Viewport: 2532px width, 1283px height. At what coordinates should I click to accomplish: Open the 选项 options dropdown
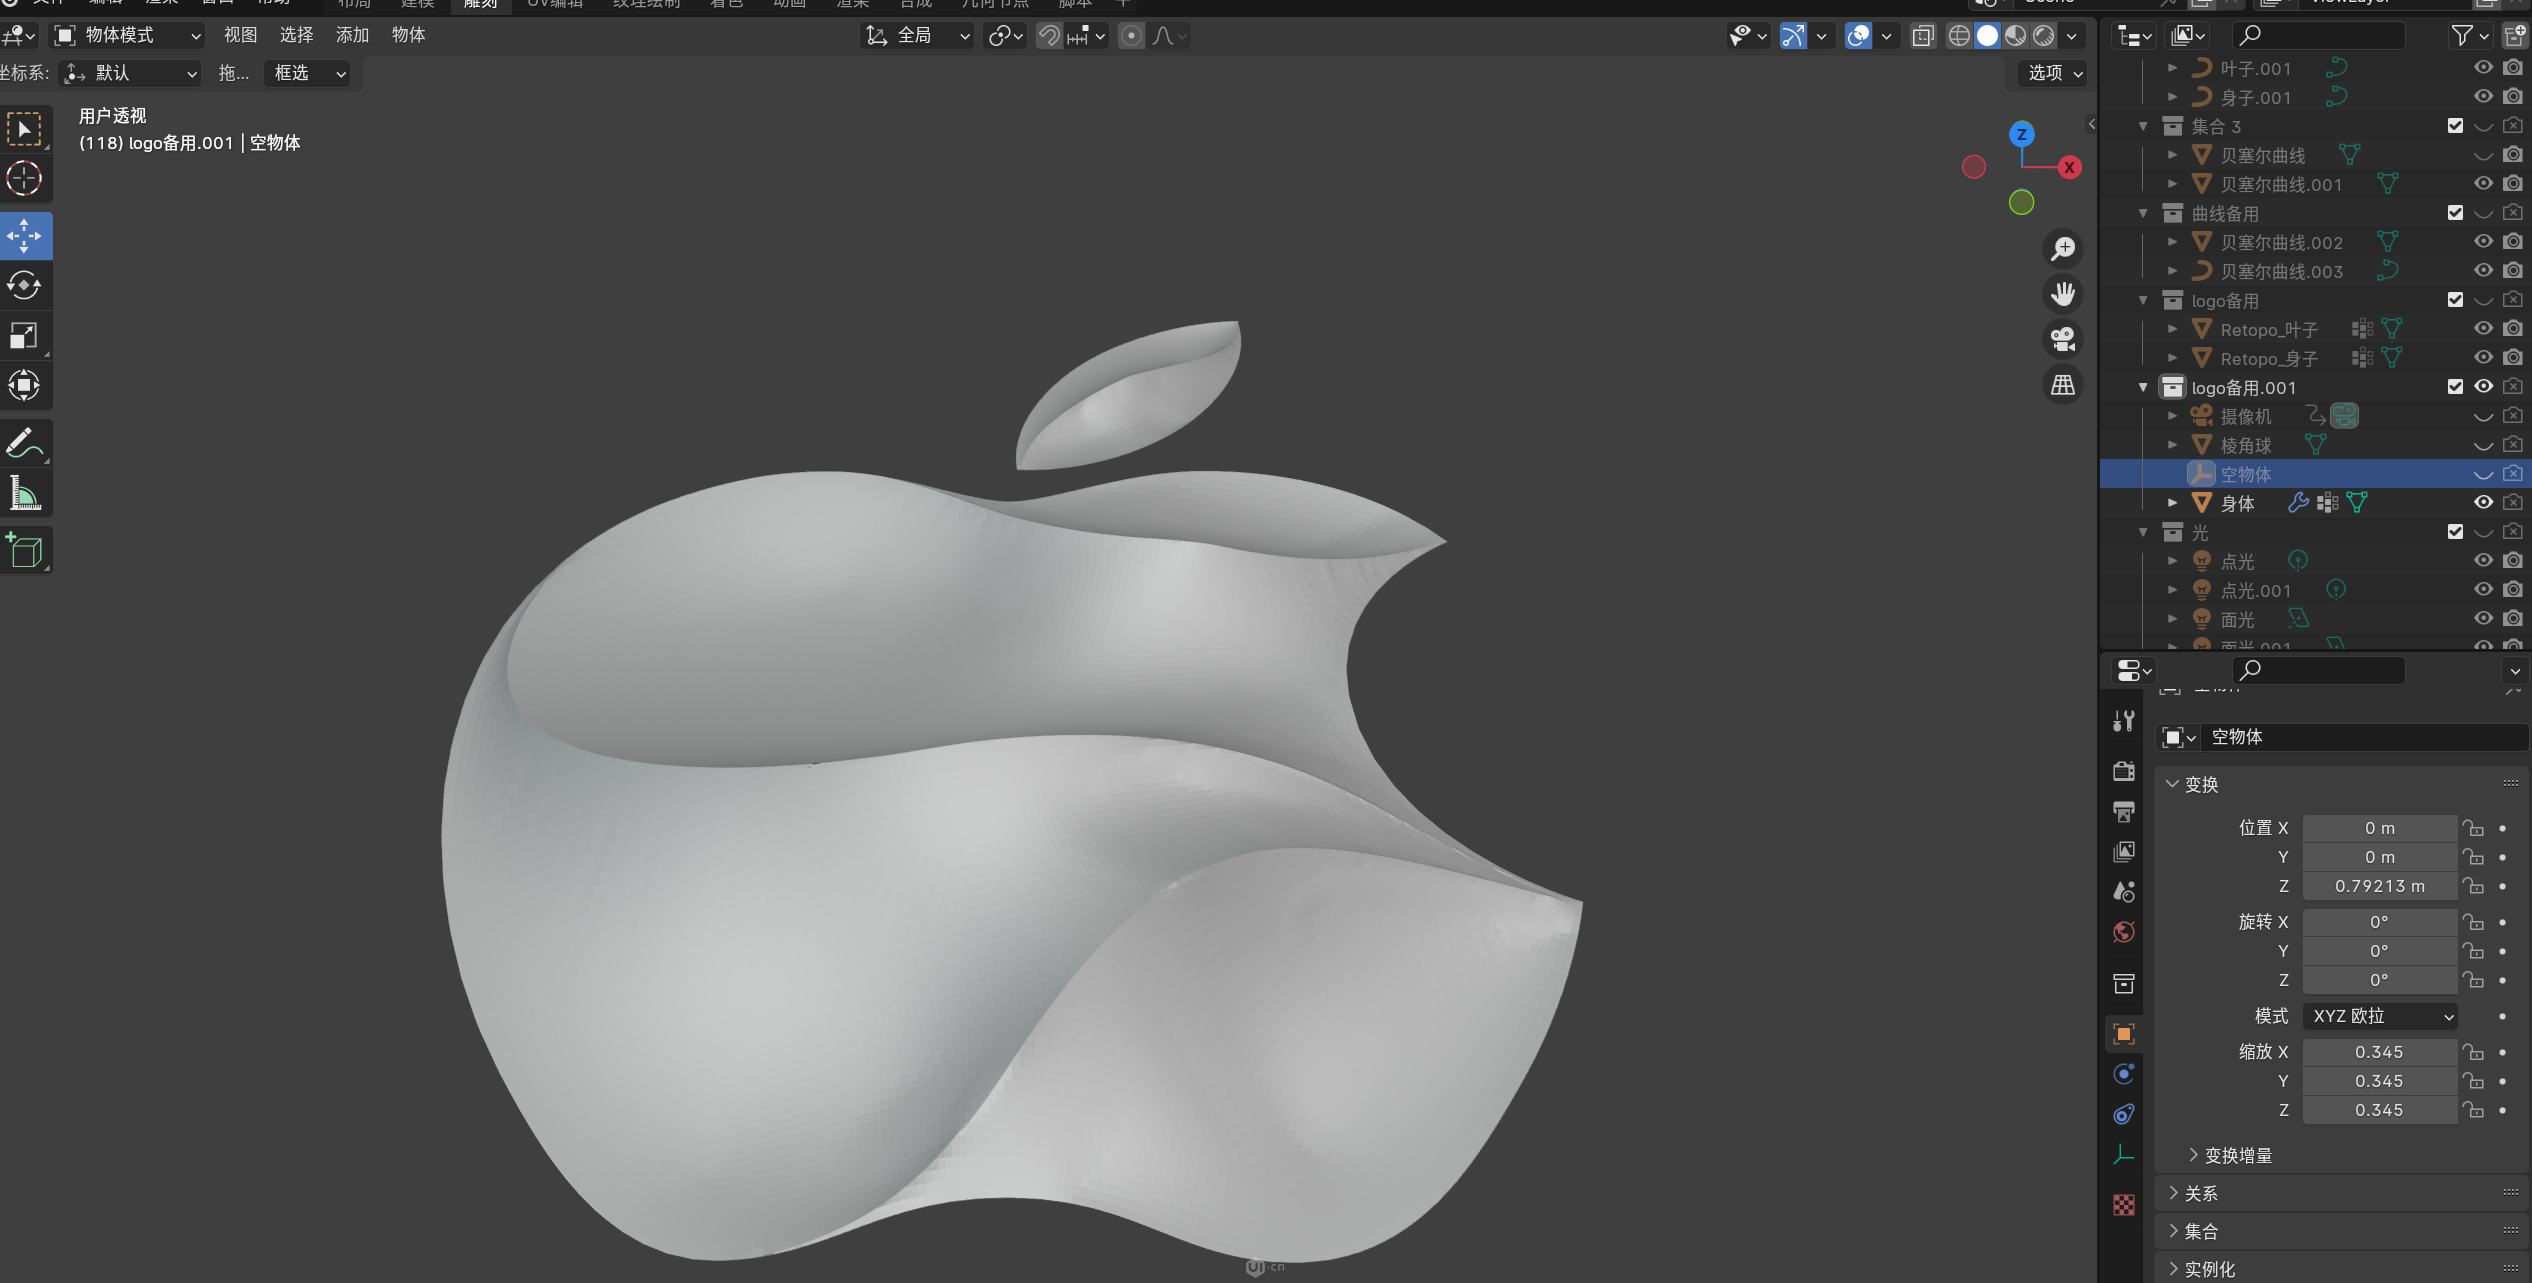click(2054, 73)
